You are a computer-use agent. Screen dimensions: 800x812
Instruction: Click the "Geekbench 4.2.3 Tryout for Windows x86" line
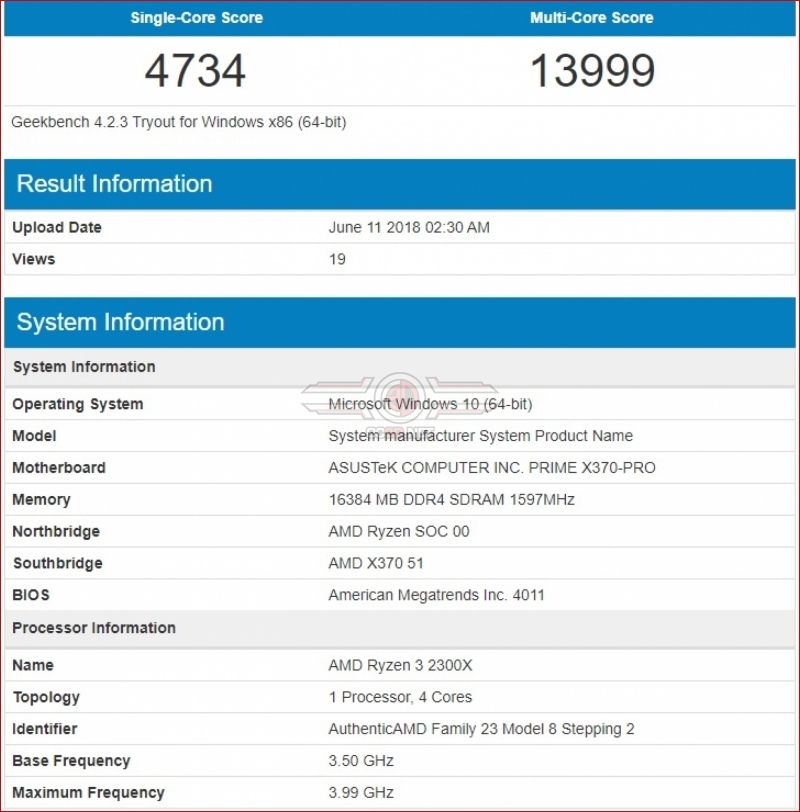179,122
